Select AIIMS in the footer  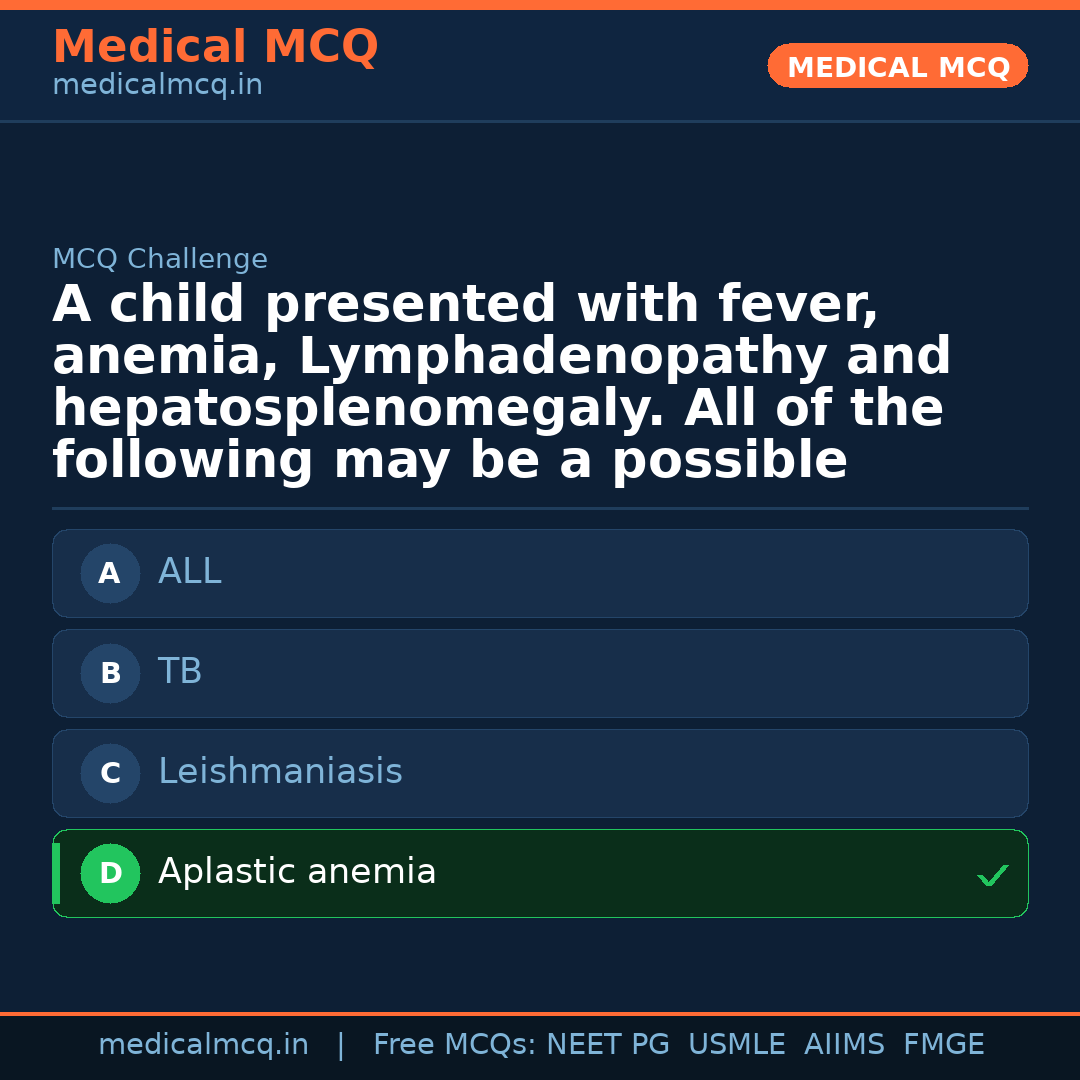pos(844,1045)
